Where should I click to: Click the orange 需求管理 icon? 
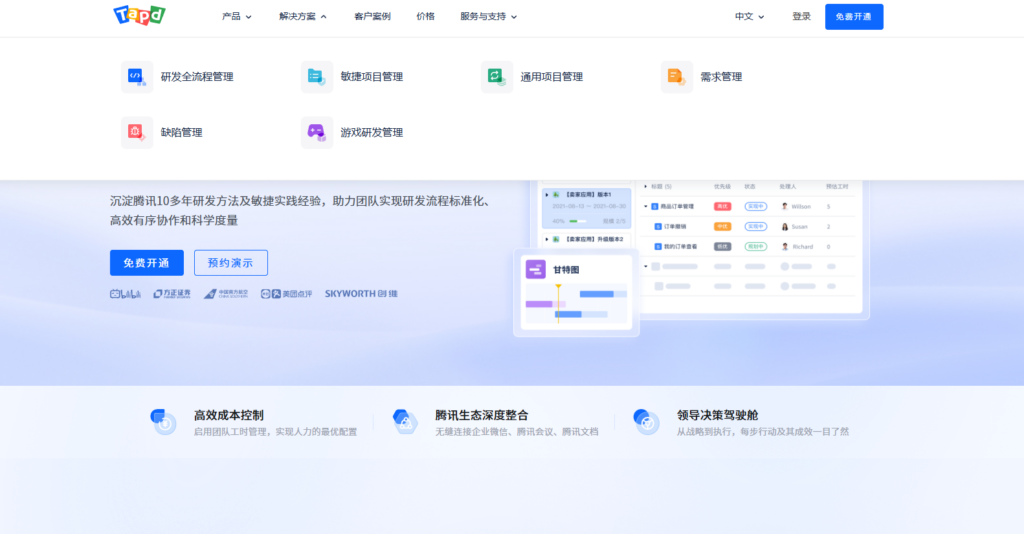click(x=676, y=76)
